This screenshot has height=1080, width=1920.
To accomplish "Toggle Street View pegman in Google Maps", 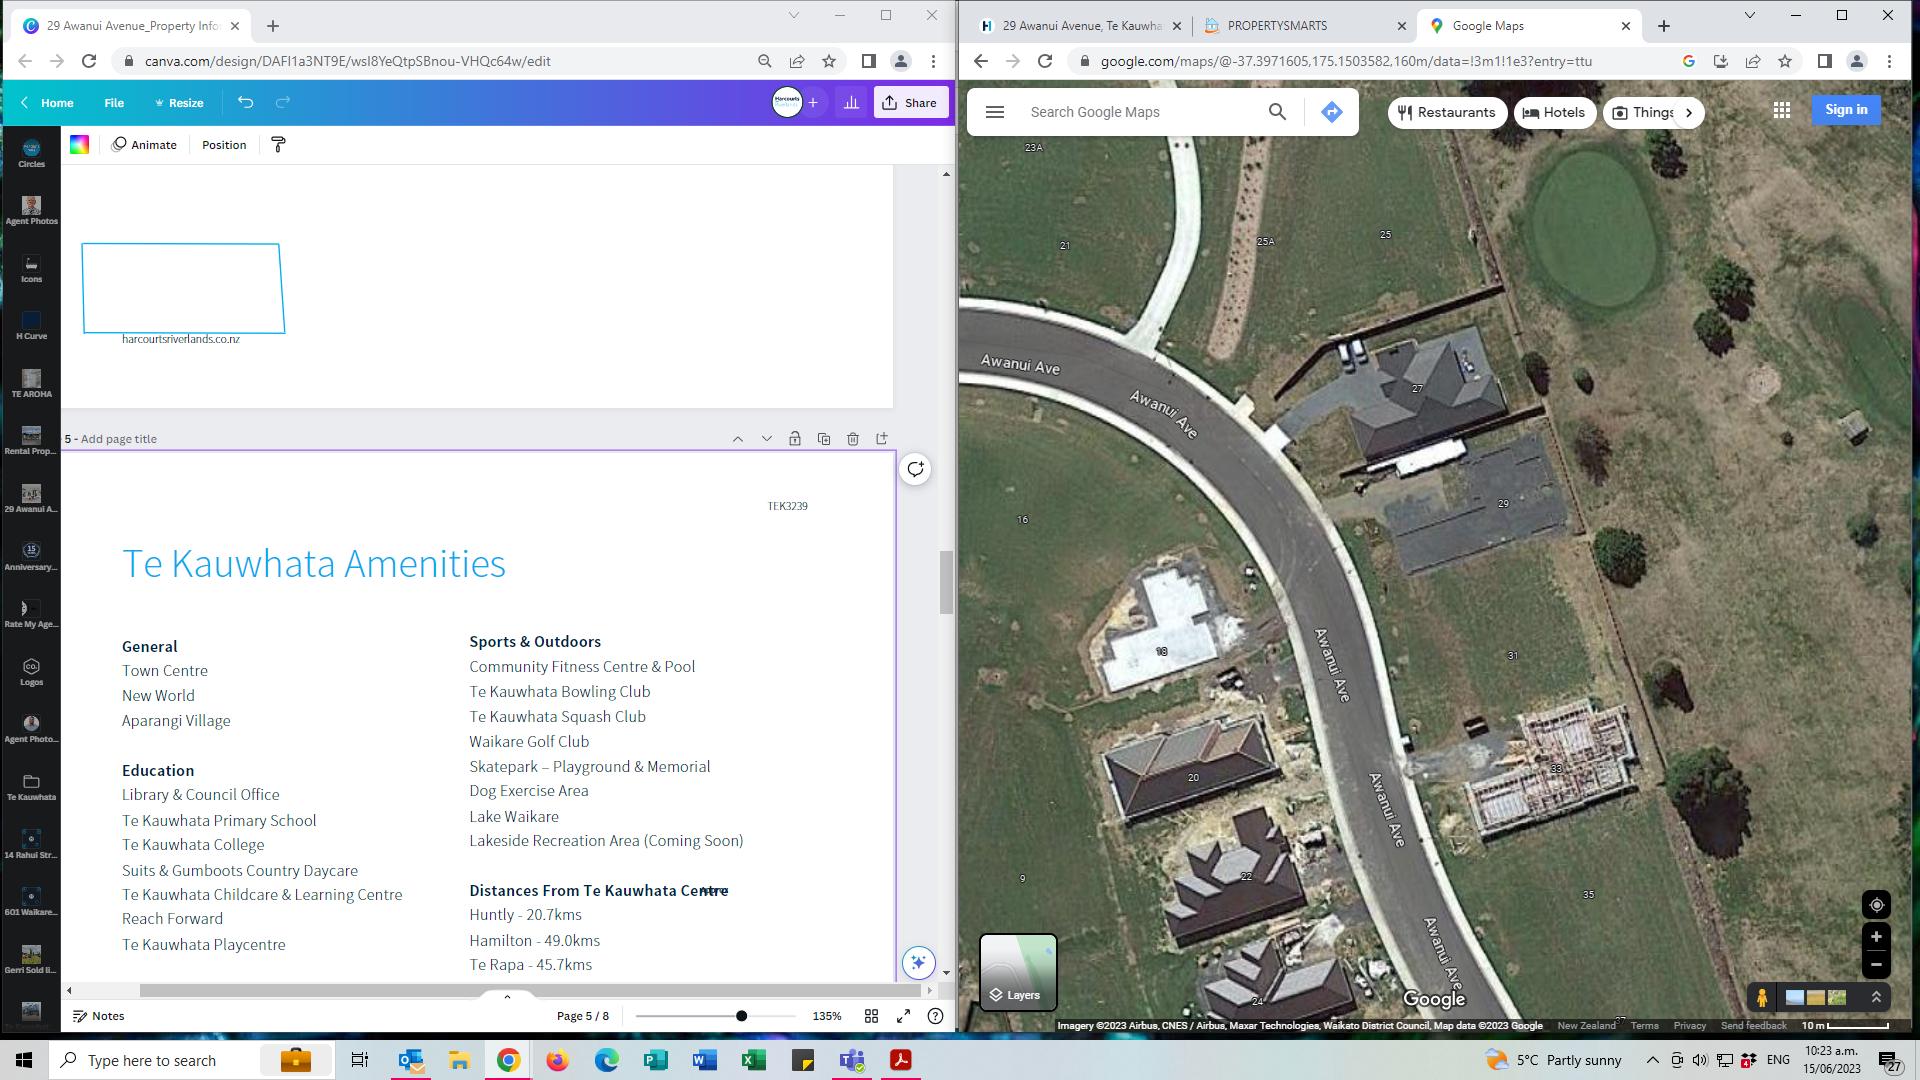I will (1762, 998).
